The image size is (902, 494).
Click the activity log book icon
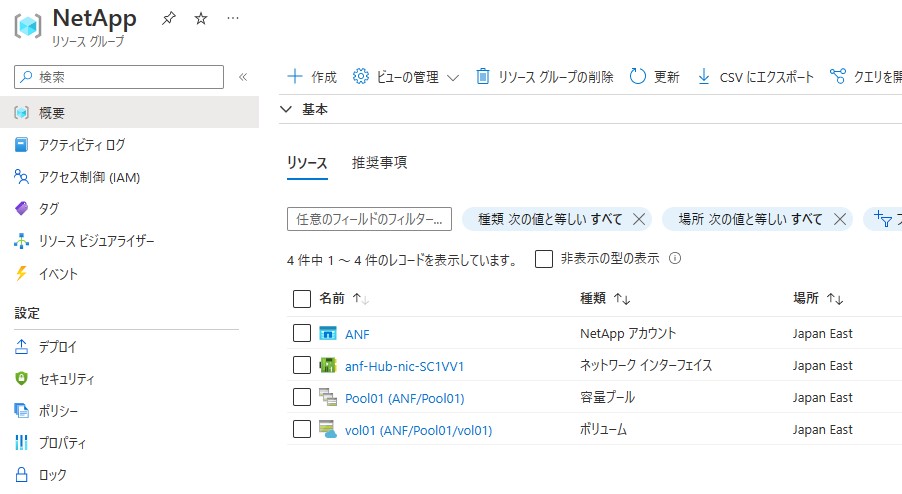click(21, 145)
